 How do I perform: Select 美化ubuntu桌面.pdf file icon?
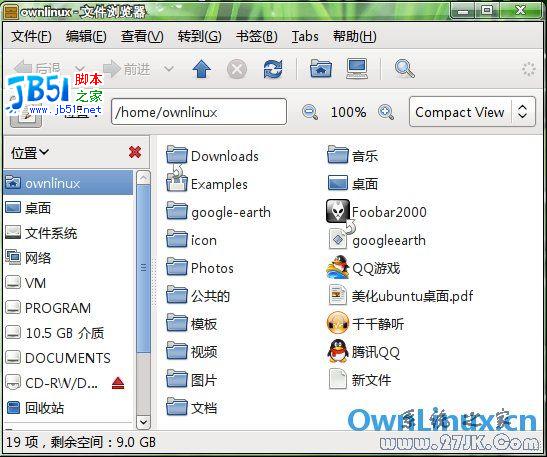pos(338,295)
